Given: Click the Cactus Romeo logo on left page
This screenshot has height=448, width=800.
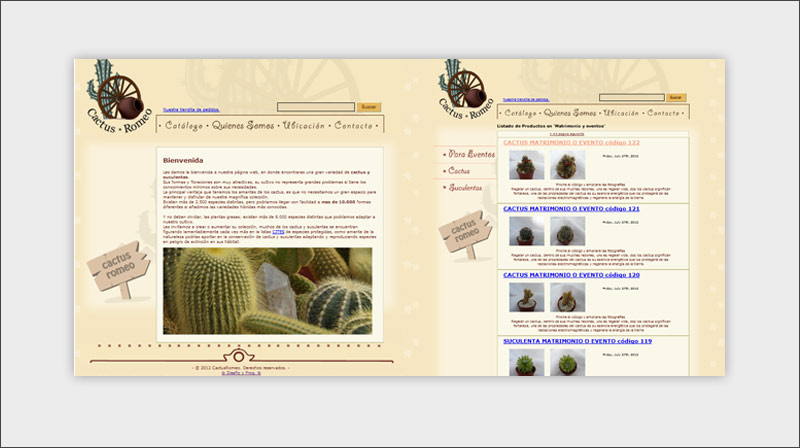Looking at the screenshot, I should 119,96.
